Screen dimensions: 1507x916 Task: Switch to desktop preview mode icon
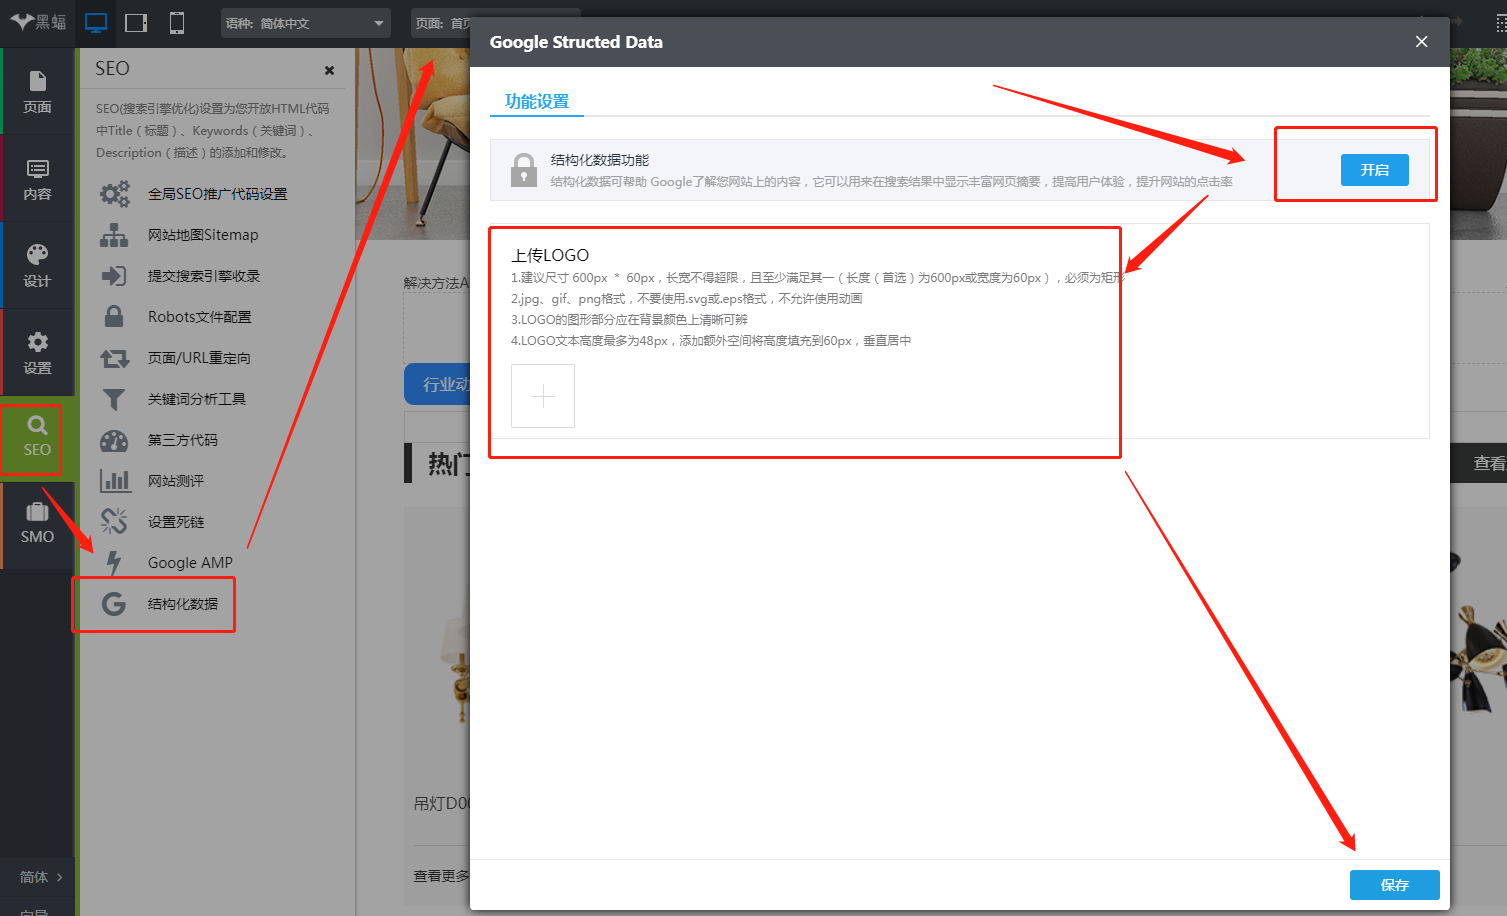96,23
